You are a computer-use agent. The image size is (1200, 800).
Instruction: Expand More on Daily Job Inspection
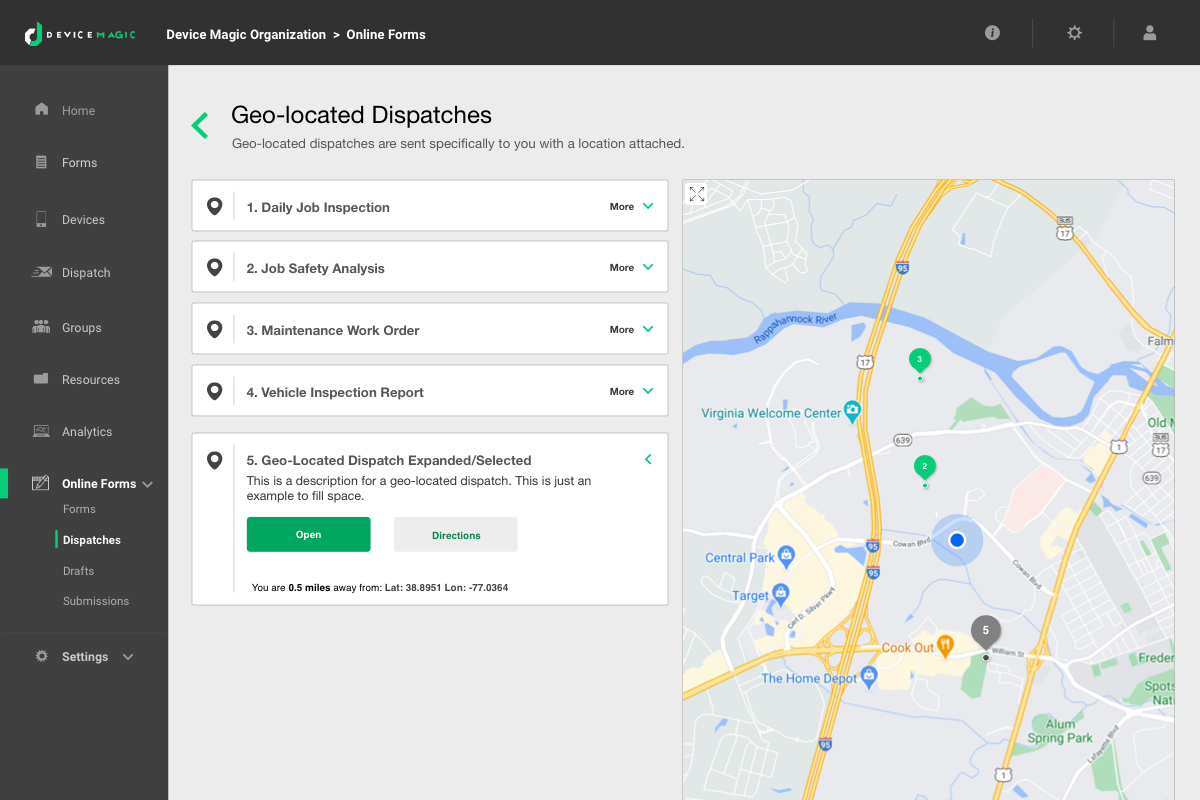coord(632,206)
